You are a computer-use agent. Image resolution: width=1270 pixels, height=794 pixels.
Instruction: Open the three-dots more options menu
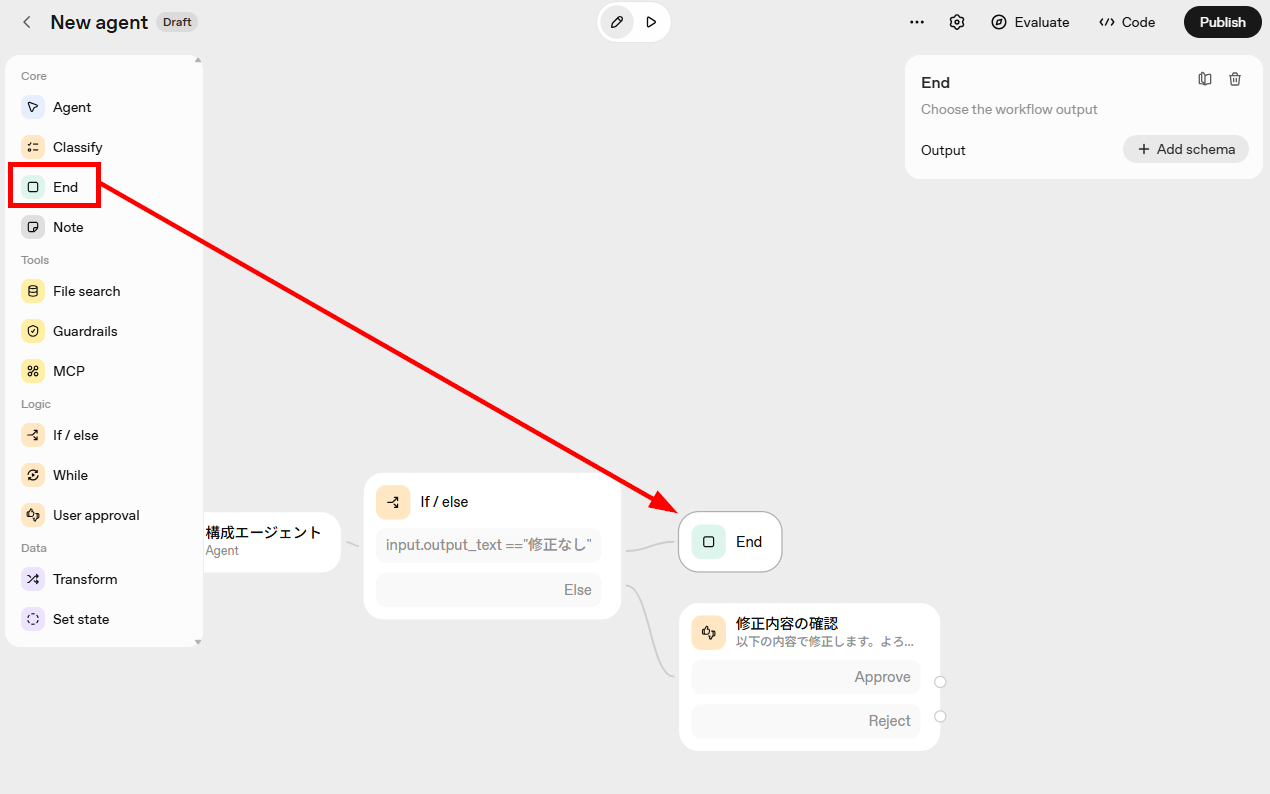click(917, 22)
